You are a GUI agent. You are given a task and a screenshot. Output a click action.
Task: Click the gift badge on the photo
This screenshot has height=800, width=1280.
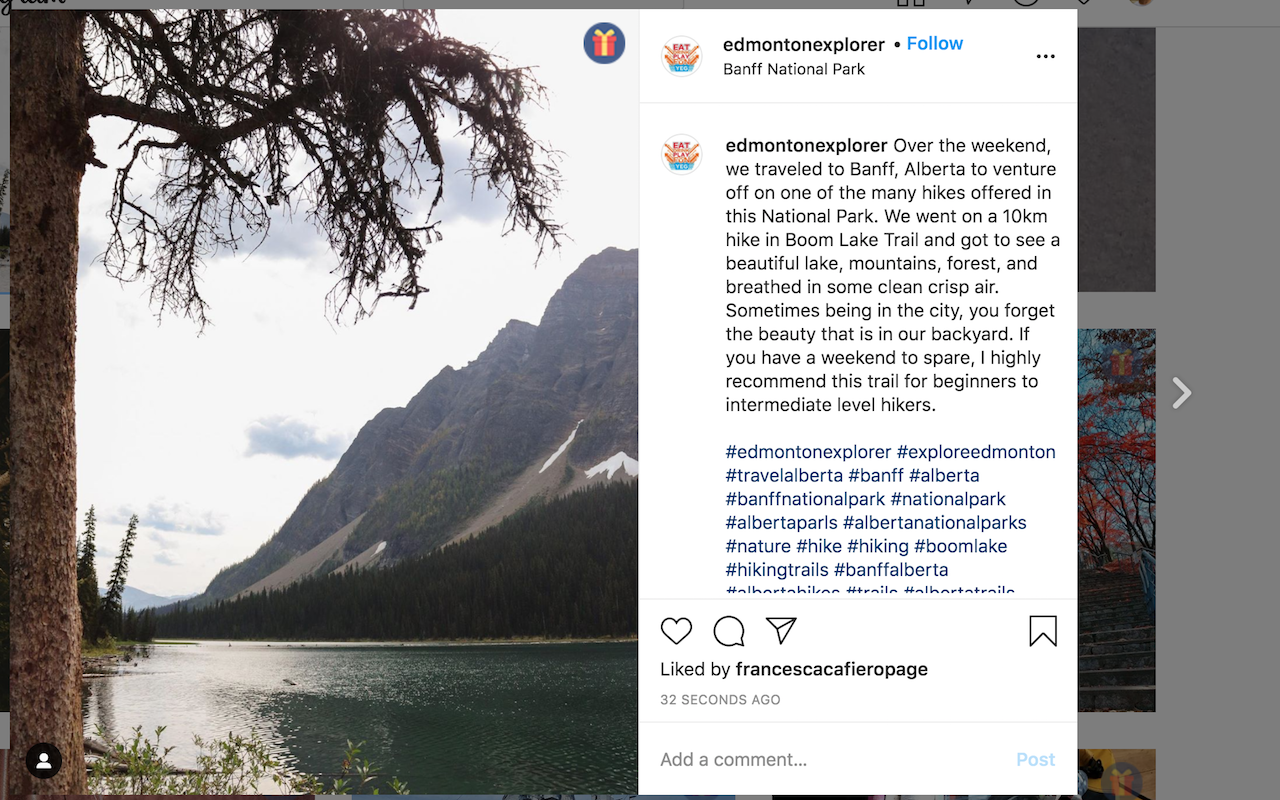point(604,43)
